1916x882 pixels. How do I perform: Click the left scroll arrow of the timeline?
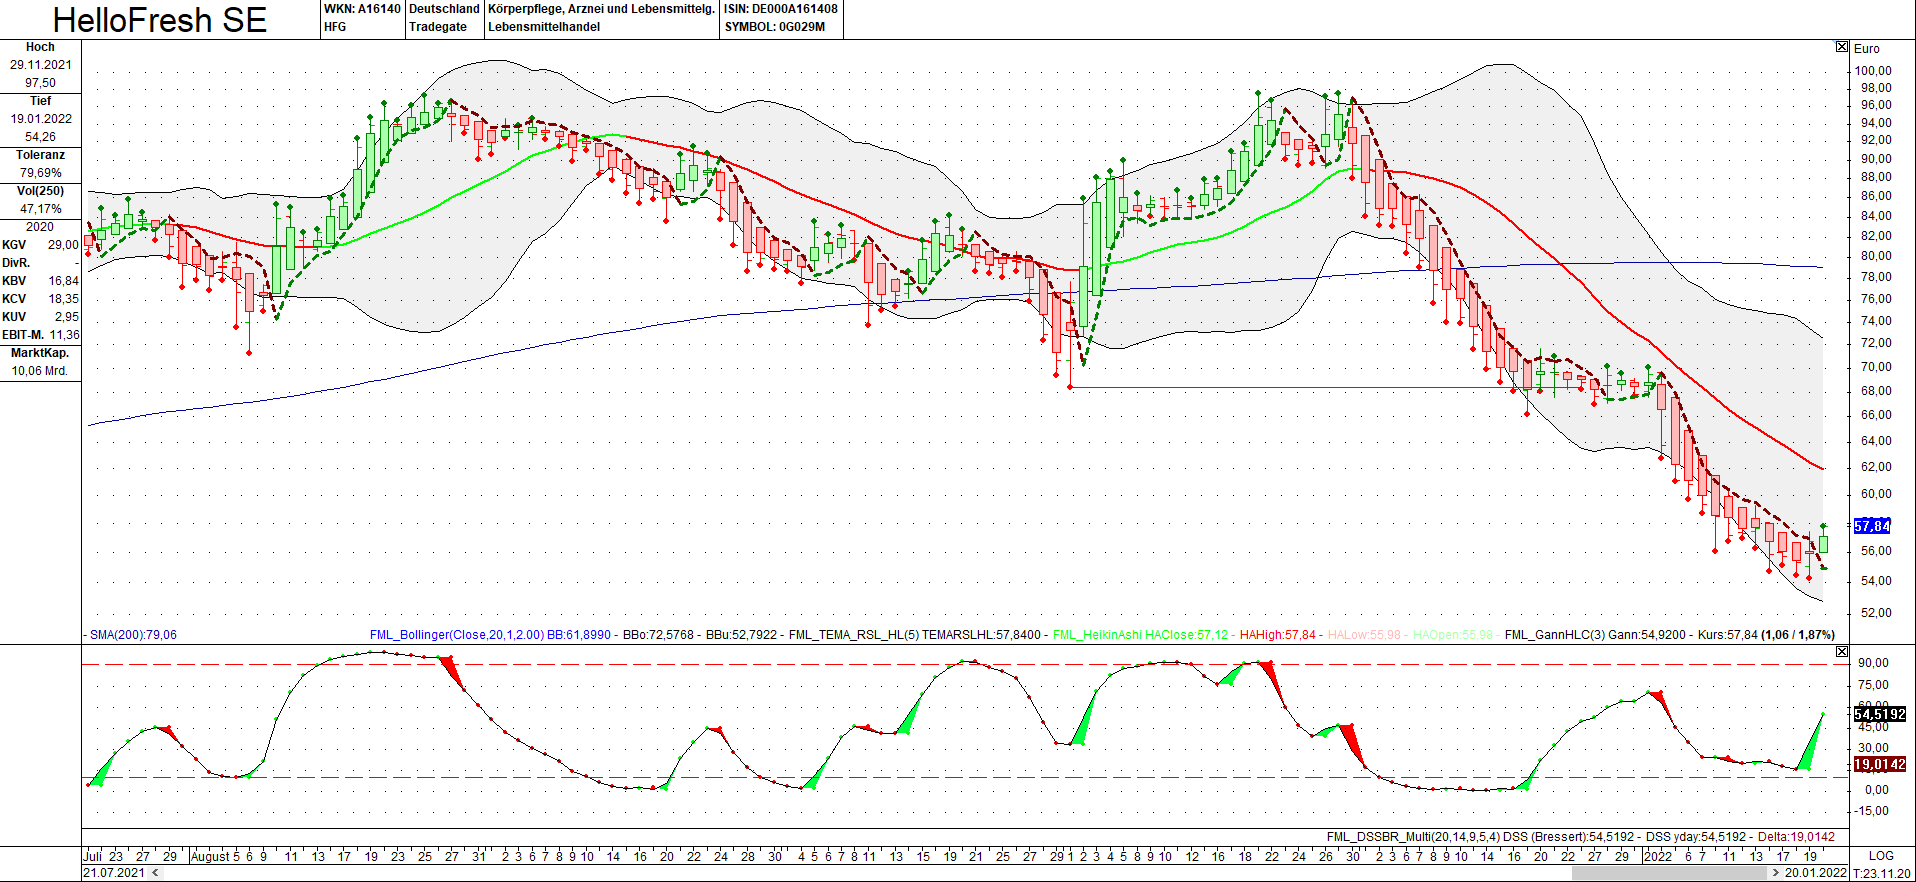pyautogui.click(x=154, y=873)
